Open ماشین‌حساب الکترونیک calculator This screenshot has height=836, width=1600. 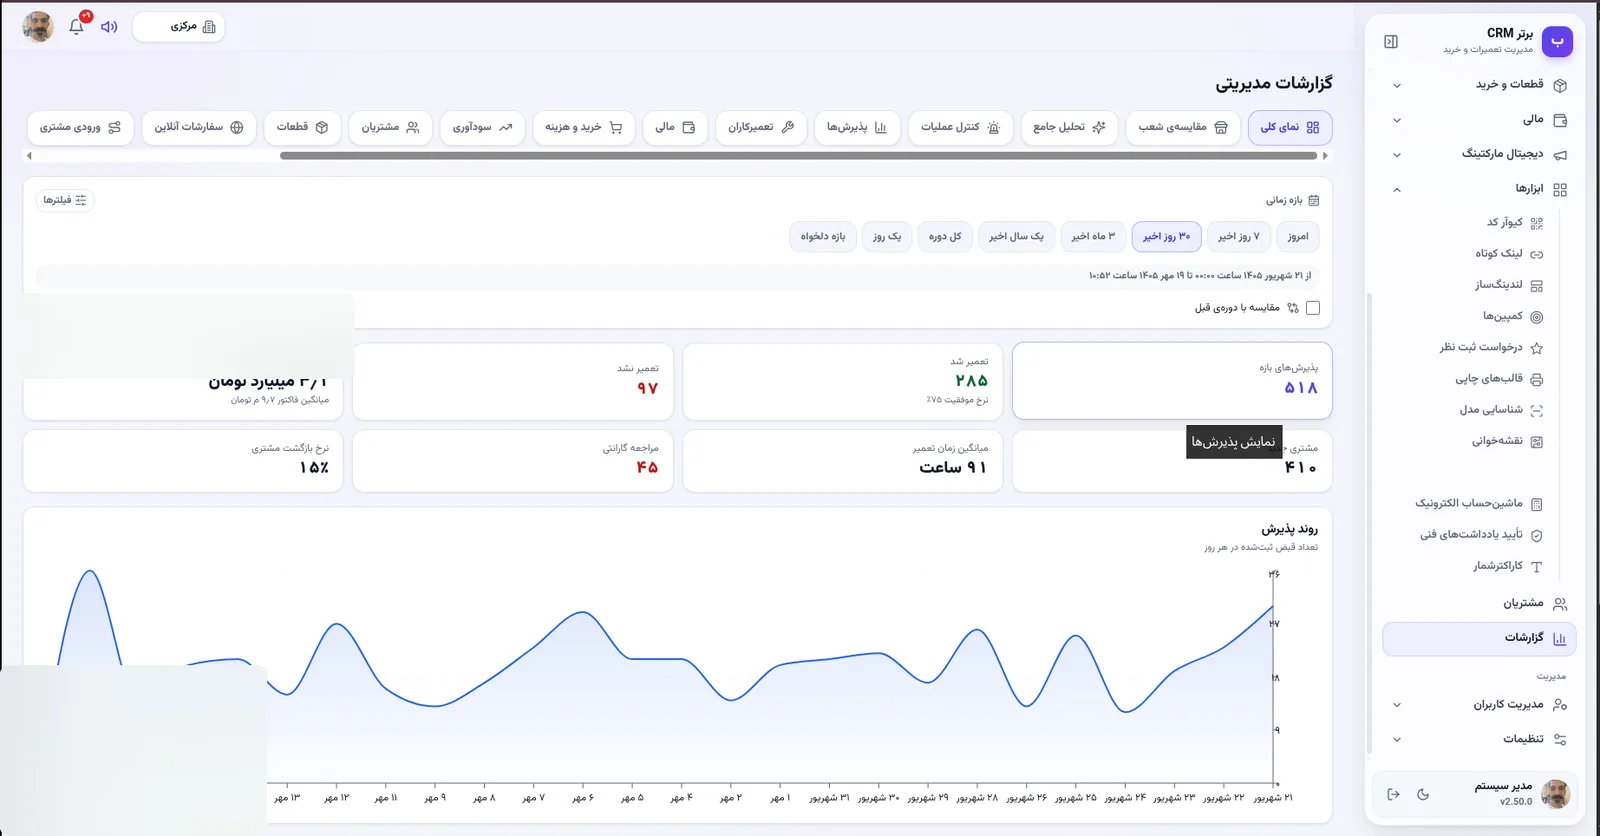pyautogui.click(x=1478, y=504)
